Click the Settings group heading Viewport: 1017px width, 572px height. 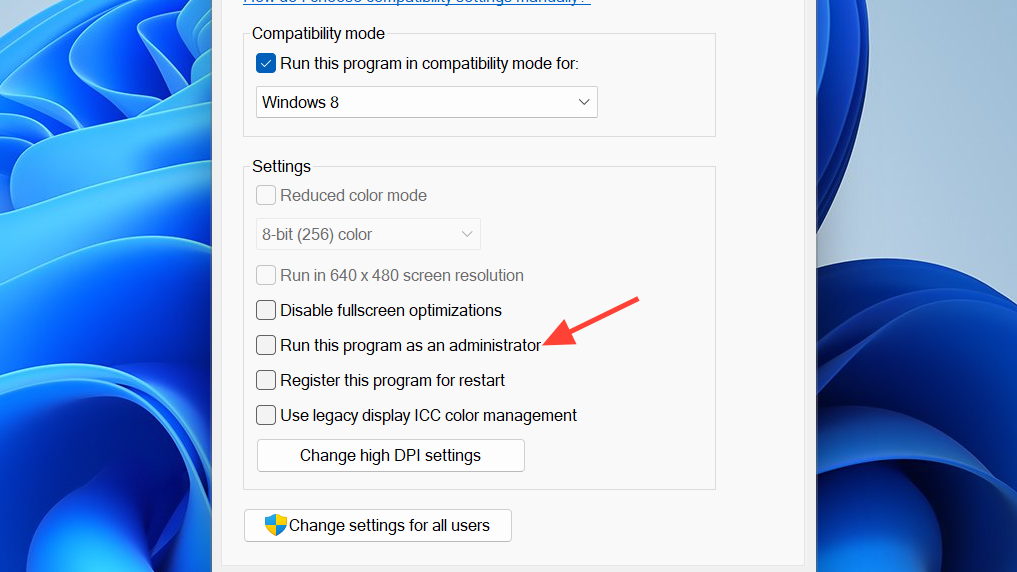[x=281, y=166]
